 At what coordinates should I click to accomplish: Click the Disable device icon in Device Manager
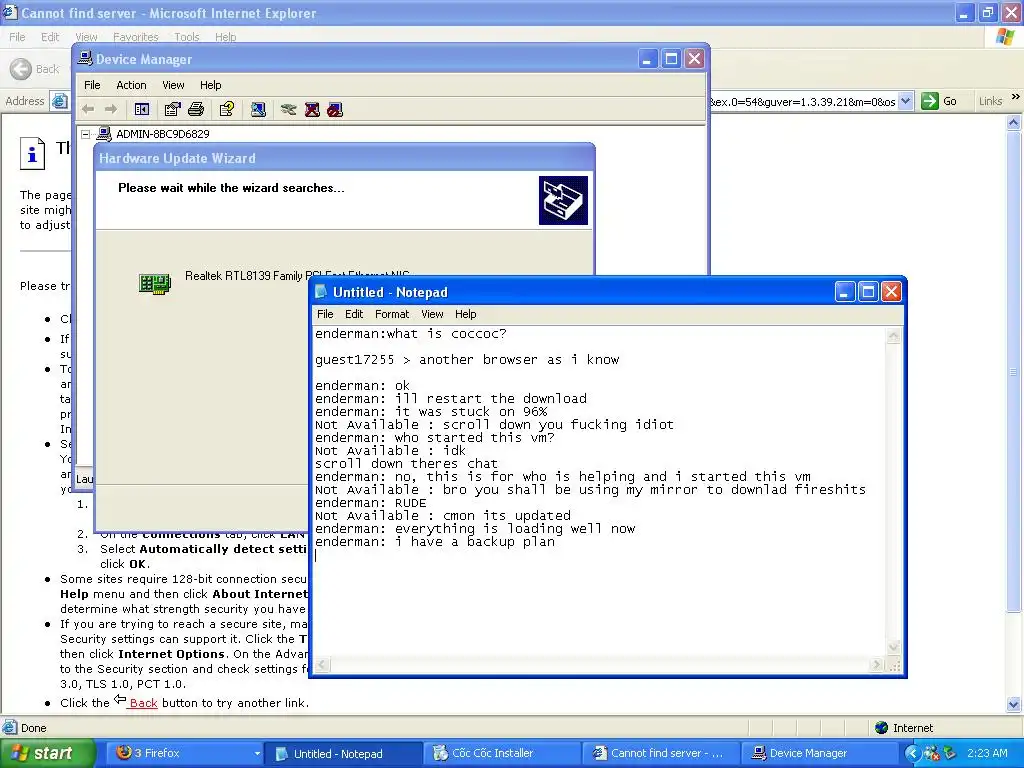point(335,110)
